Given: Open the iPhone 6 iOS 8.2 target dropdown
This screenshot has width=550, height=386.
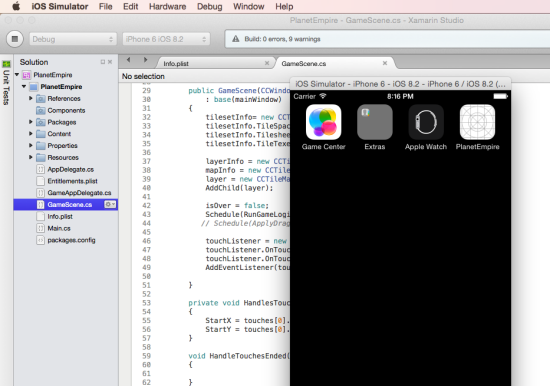Looking at the screenshot, I should [x=166, y=39].
